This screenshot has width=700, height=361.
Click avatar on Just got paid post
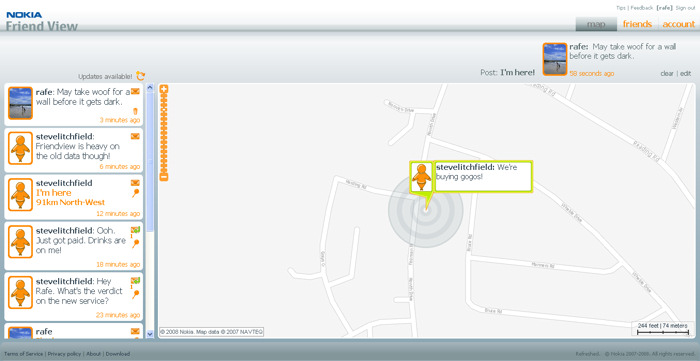tap(21, 241)
